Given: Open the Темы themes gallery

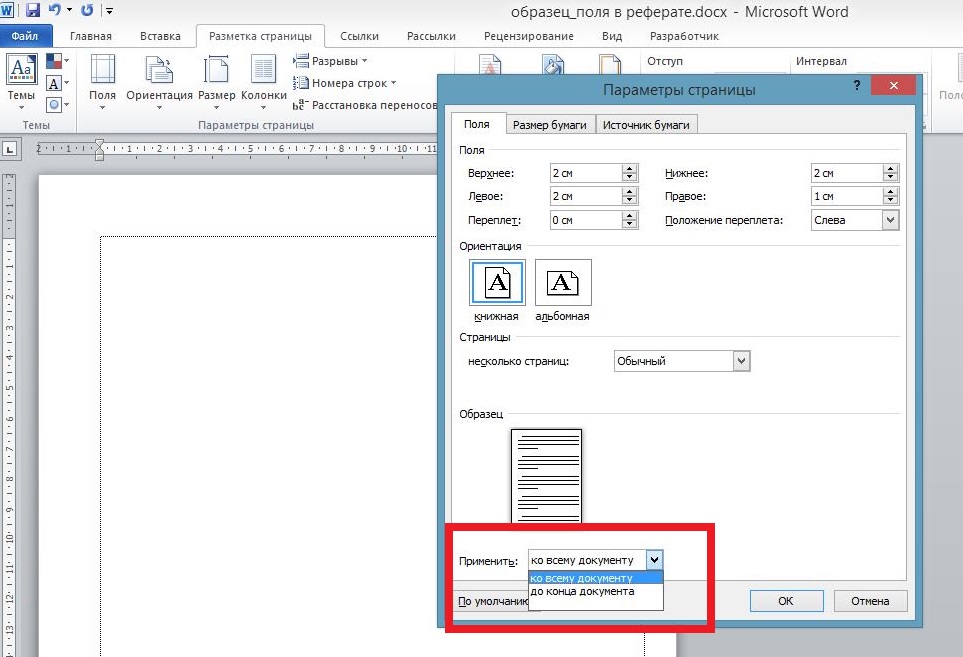Looking at the screenshot, I should tap(21, 82).
